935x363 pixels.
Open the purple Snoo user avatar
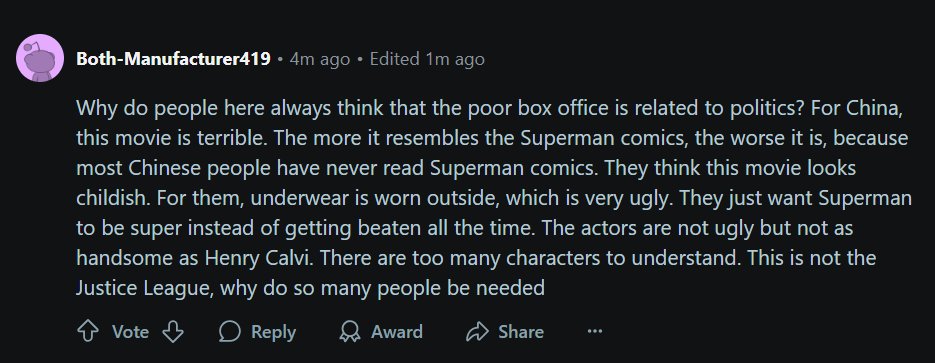tap(40, 58)
